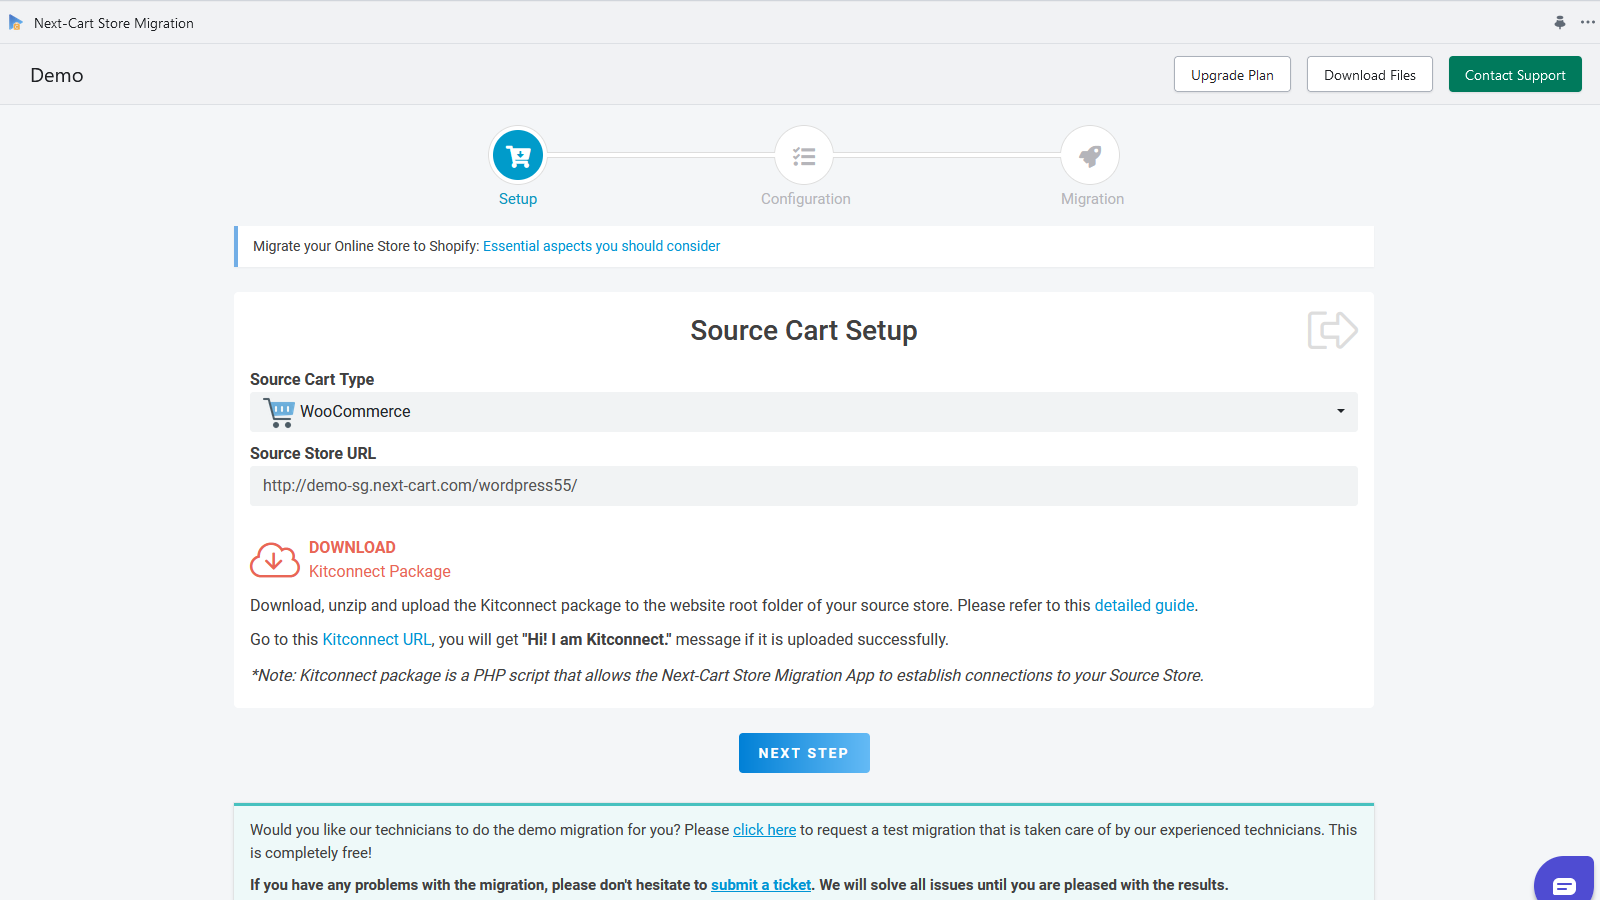Click the Migration rocket icon
The height and width of the screenshot is (900, 1600).
(1090, 155)
